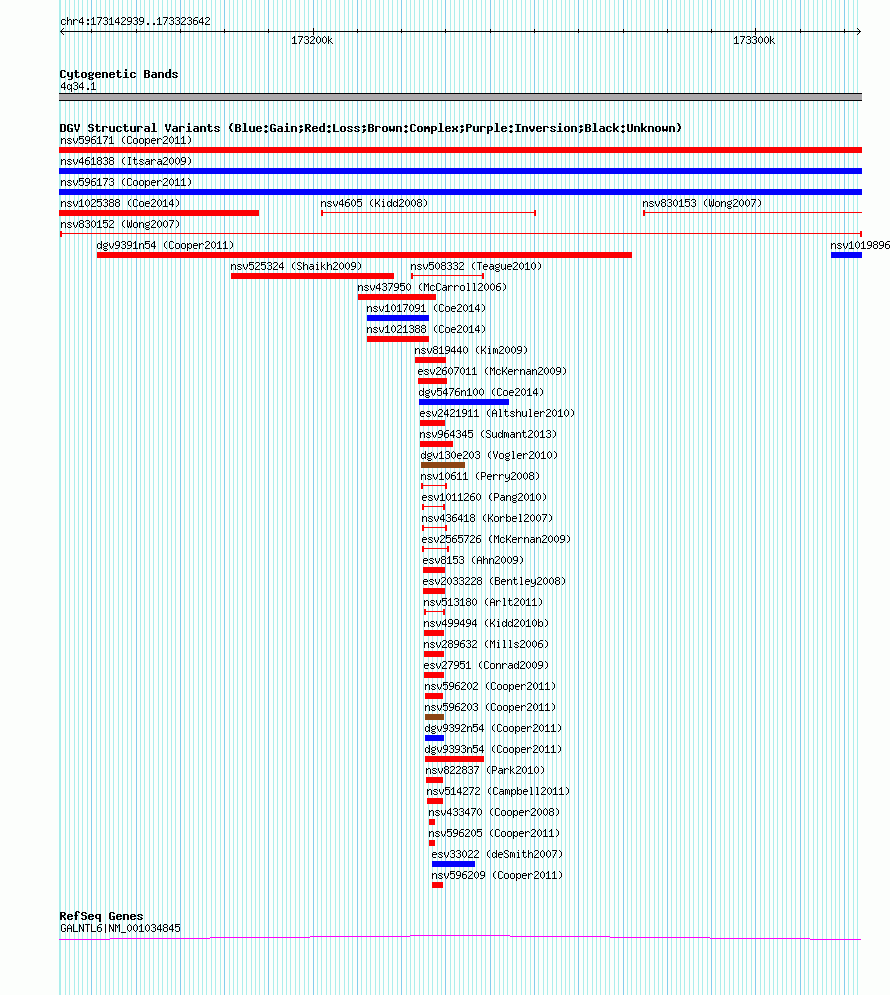Click the 4q34.1 cytogenetic band label

pyautogui.click(x=78, y=86)
